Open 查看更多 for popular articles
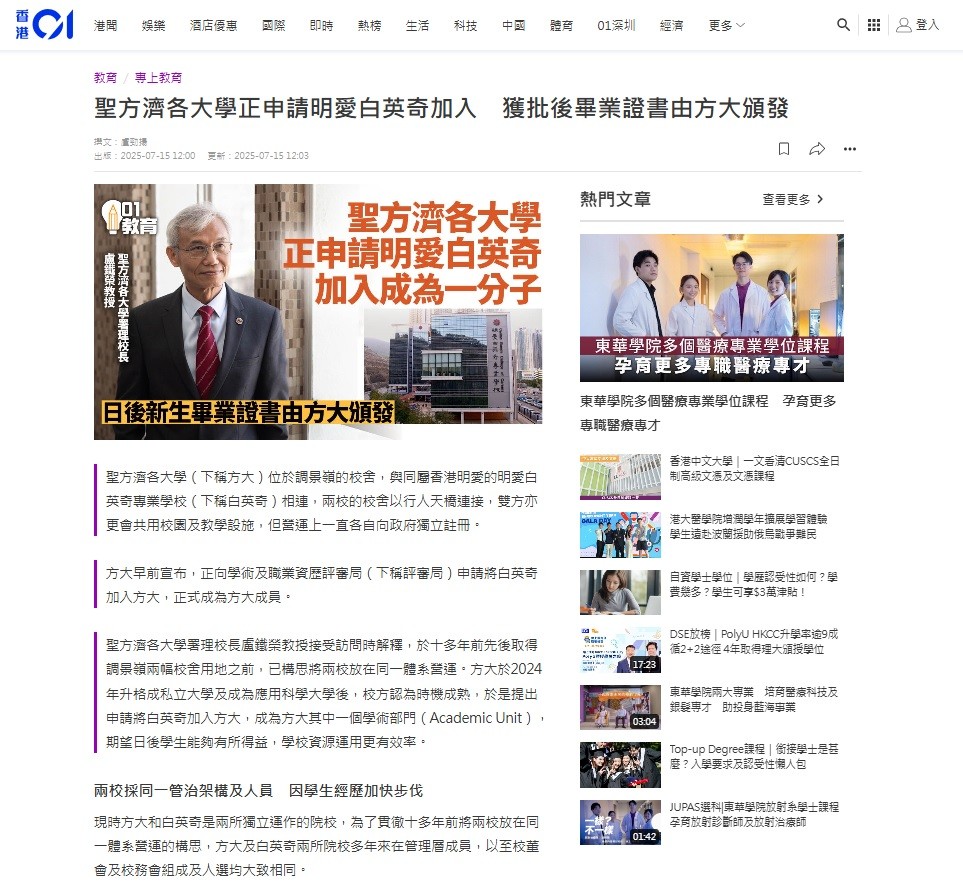 (792, 200)
